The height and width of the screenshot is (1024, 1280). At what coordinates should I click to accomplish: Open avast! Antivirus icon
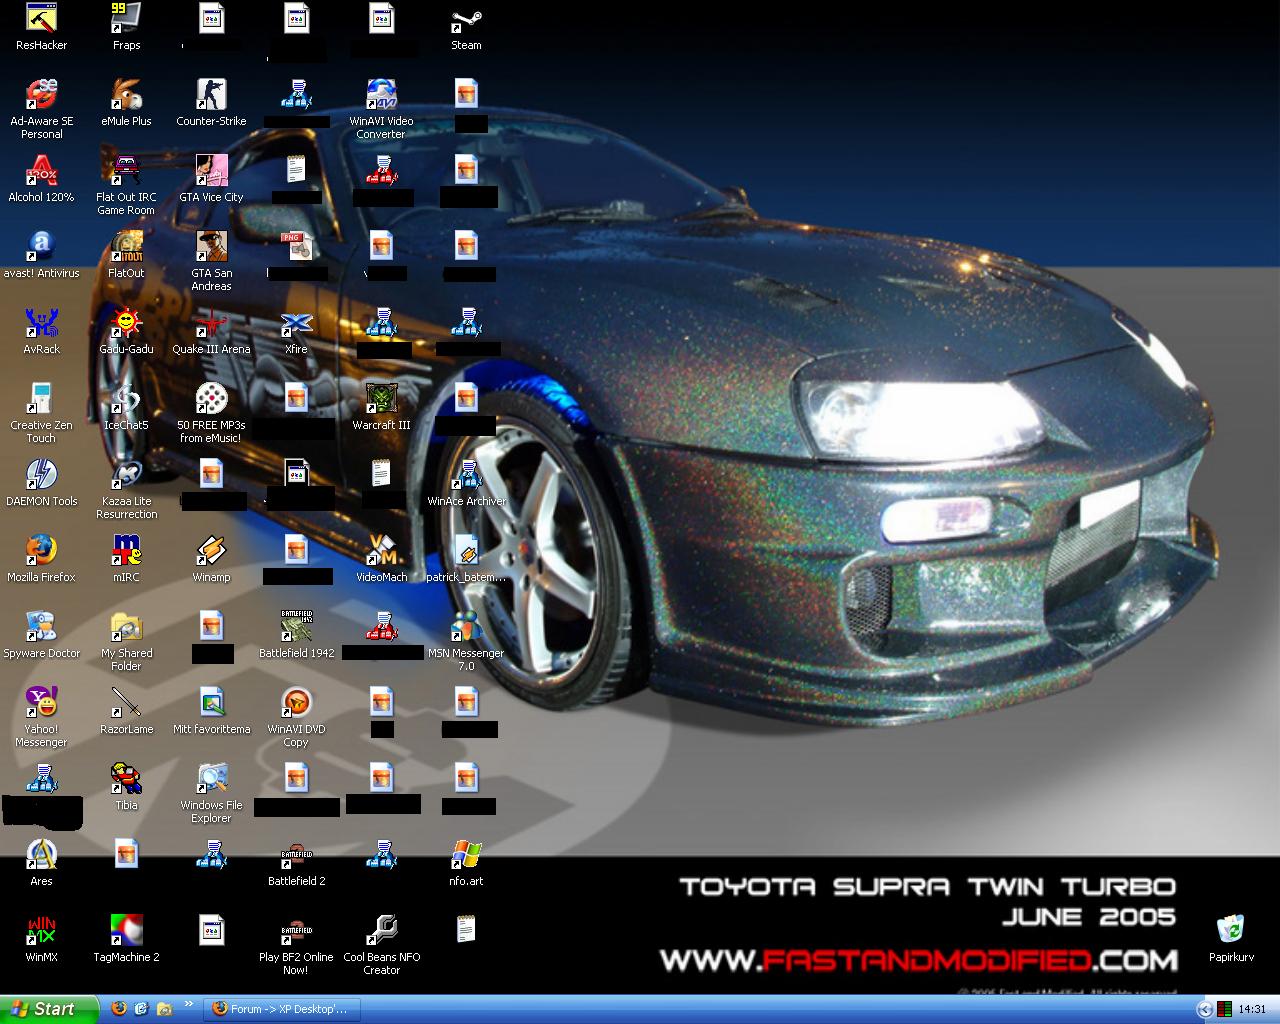(x=41, y=255)
